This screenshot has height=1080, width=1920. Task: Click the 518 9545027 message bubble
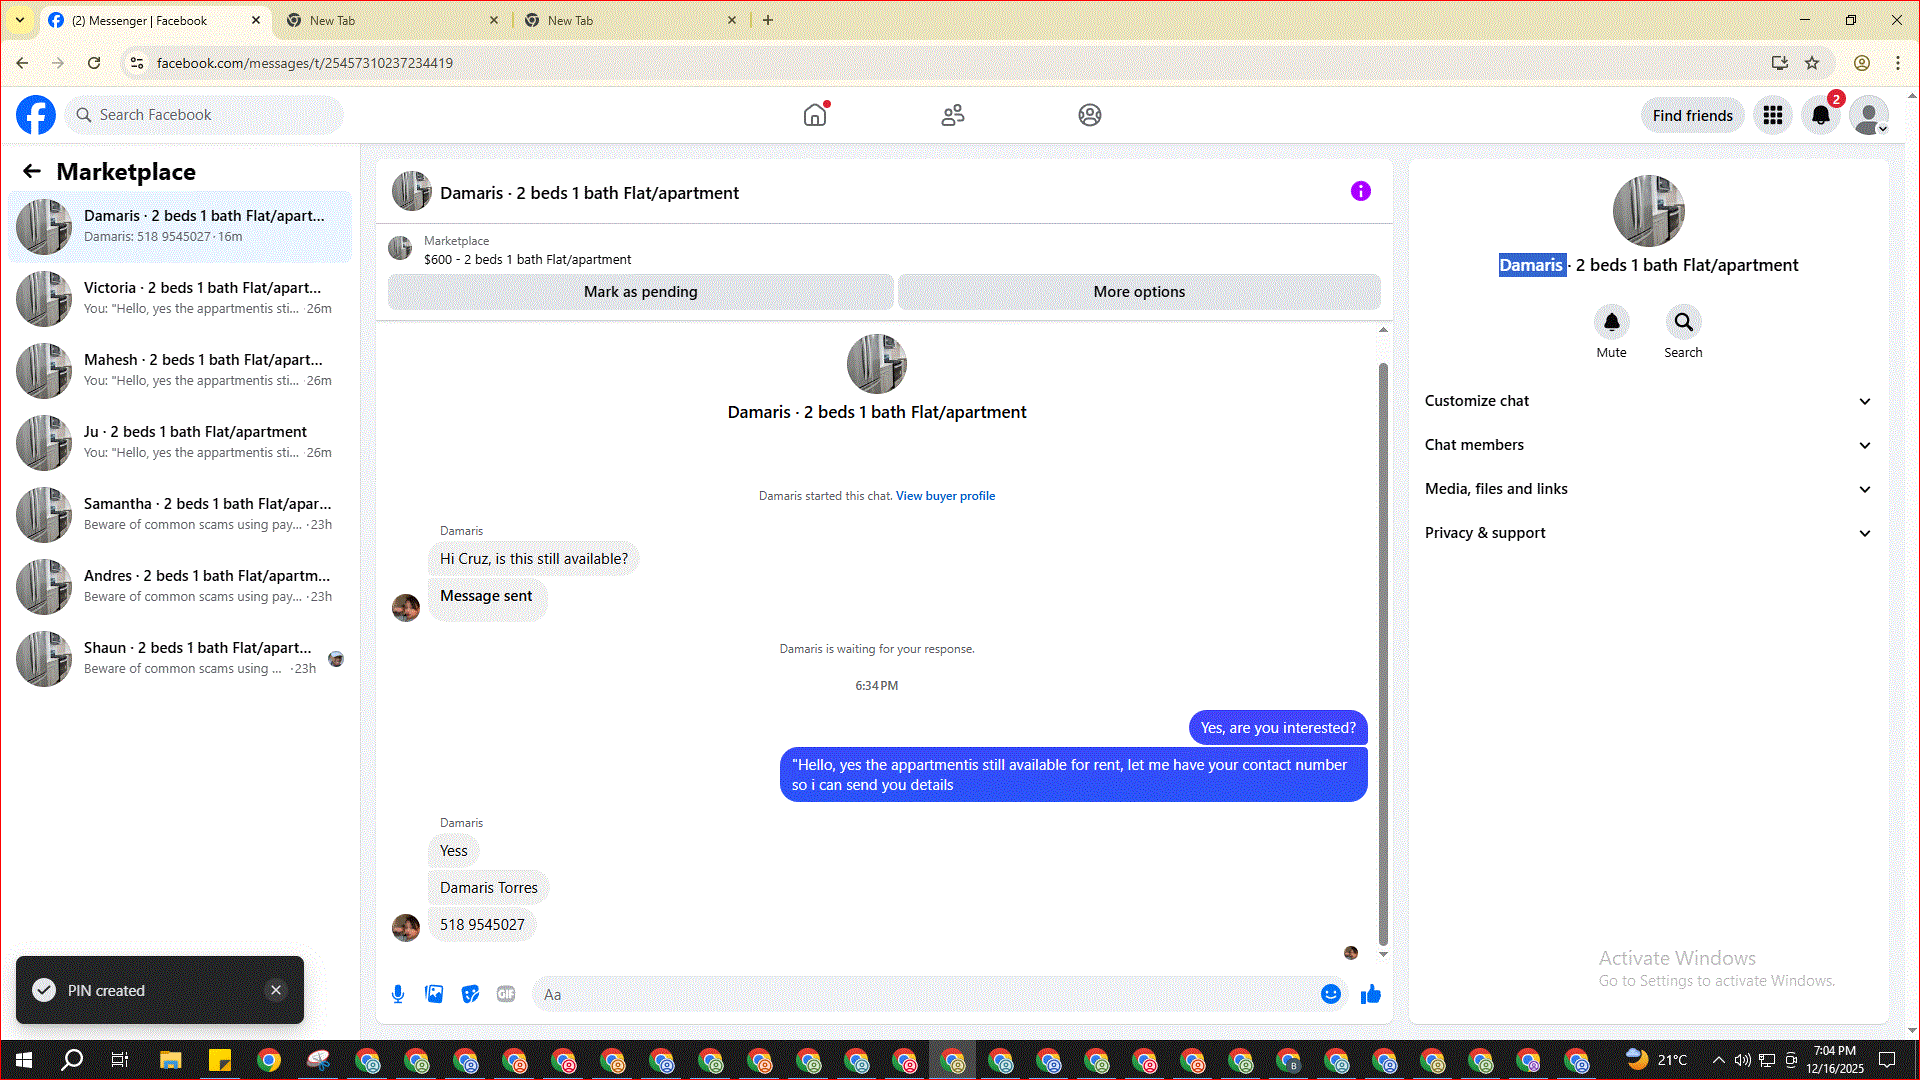[482, 925]
